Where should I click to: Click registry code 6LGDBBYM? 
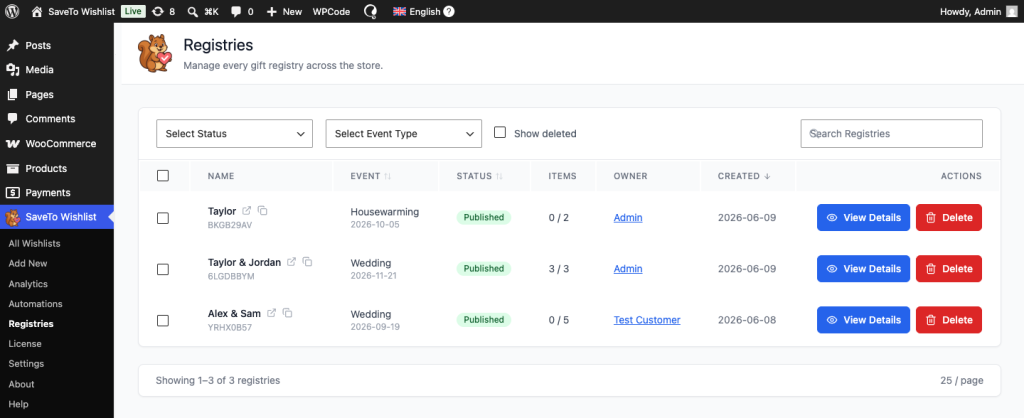click(x=231, y=276)
